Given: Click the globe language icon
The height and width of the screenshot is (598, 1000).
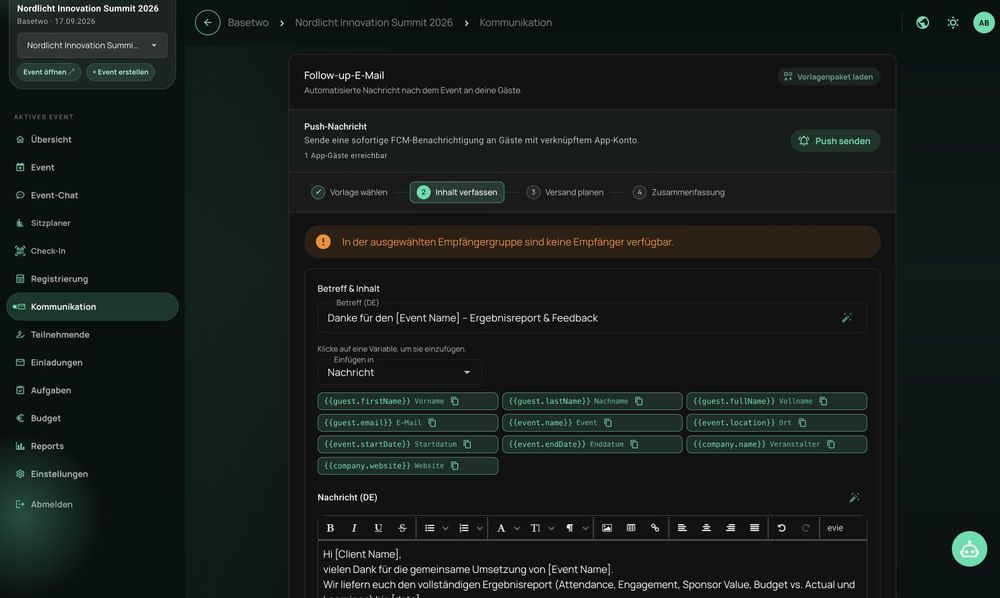Looking at the screenshot, I should tap(922, 22).
